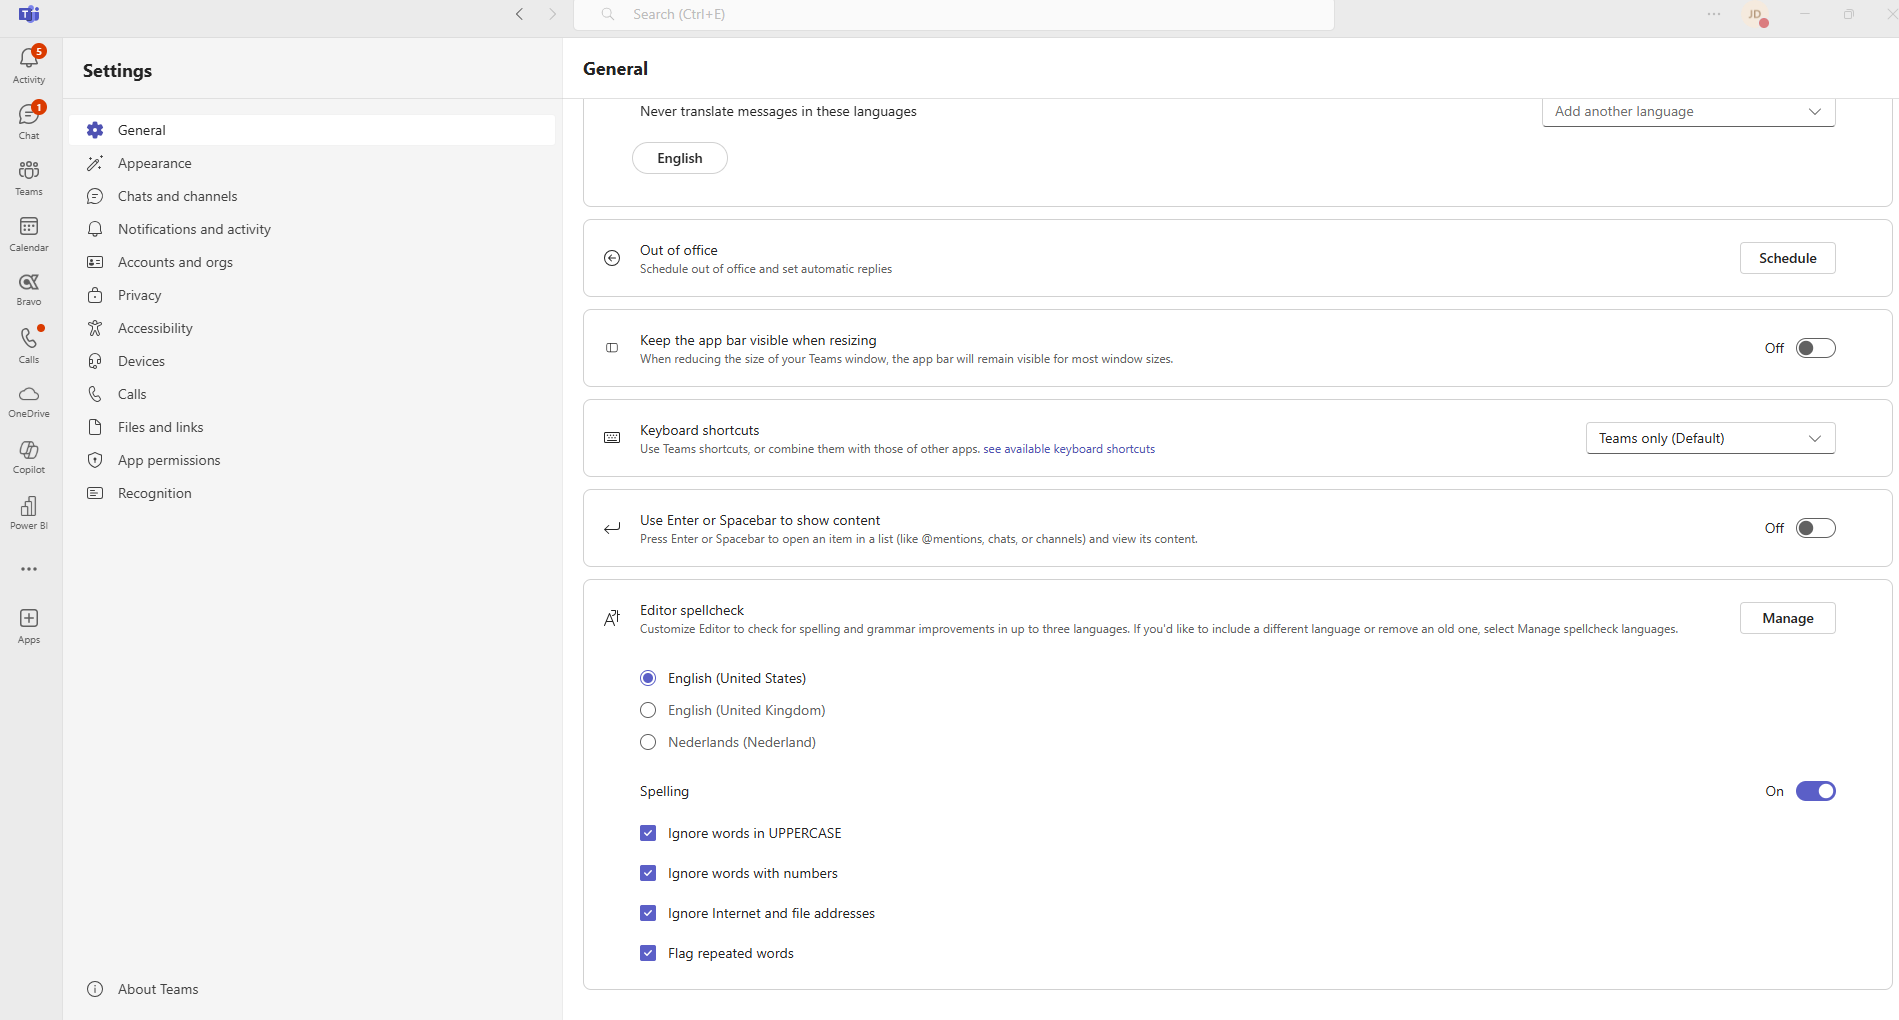Toggle Use Enter or Spacebar switch
This screenshot has height=1020, width=1899.
pyautogui.click(x=1815, y=528)
